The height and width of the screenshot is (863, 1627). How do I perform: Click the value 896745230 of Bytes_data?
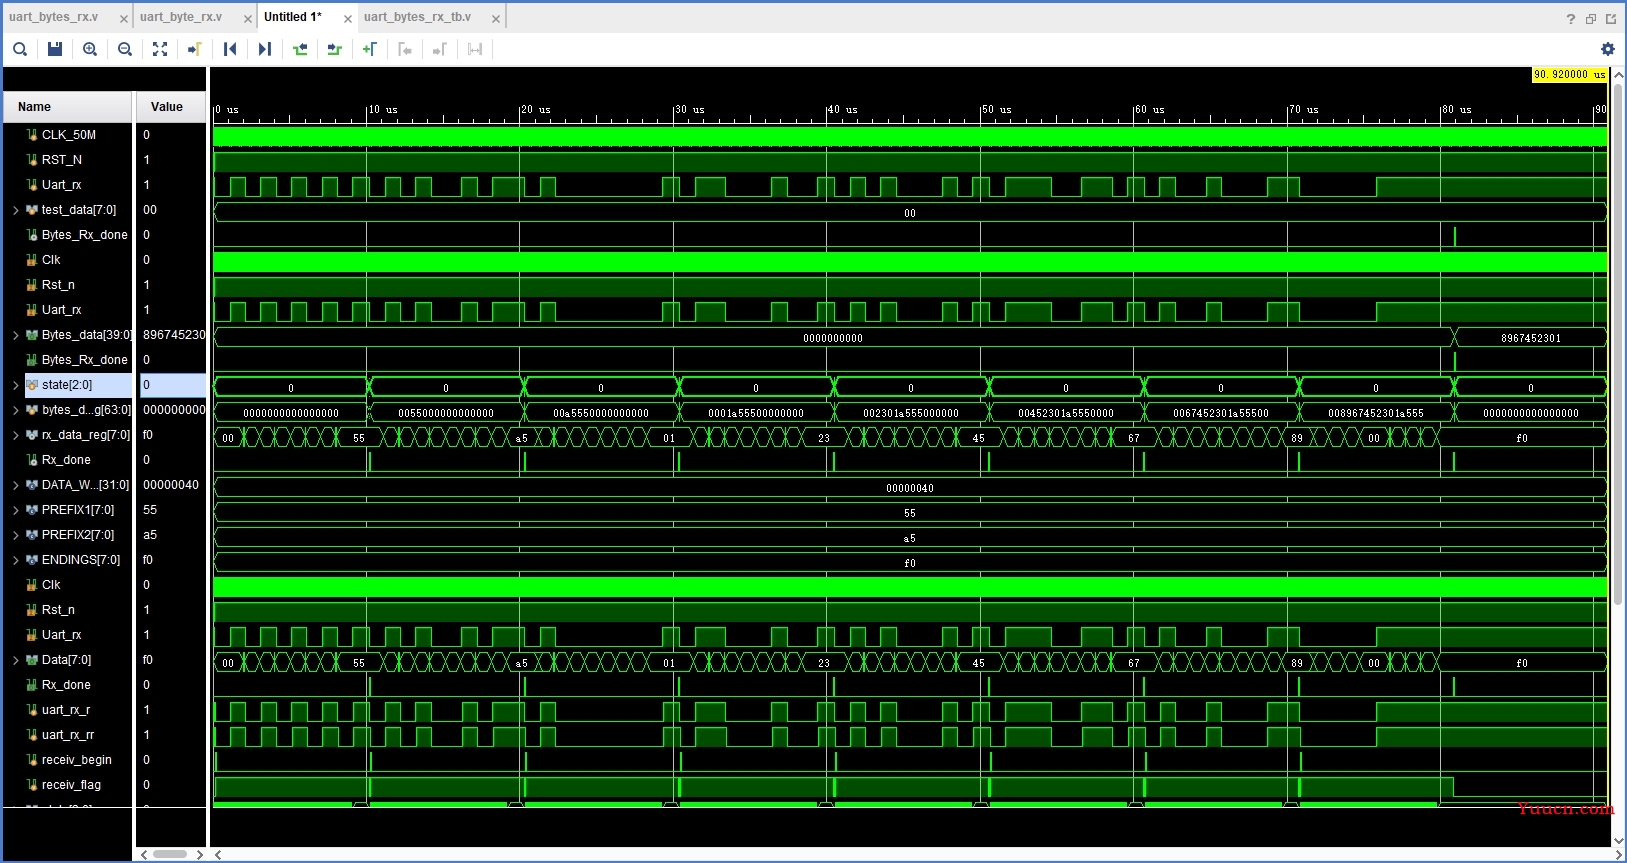(x=174, y=335)
